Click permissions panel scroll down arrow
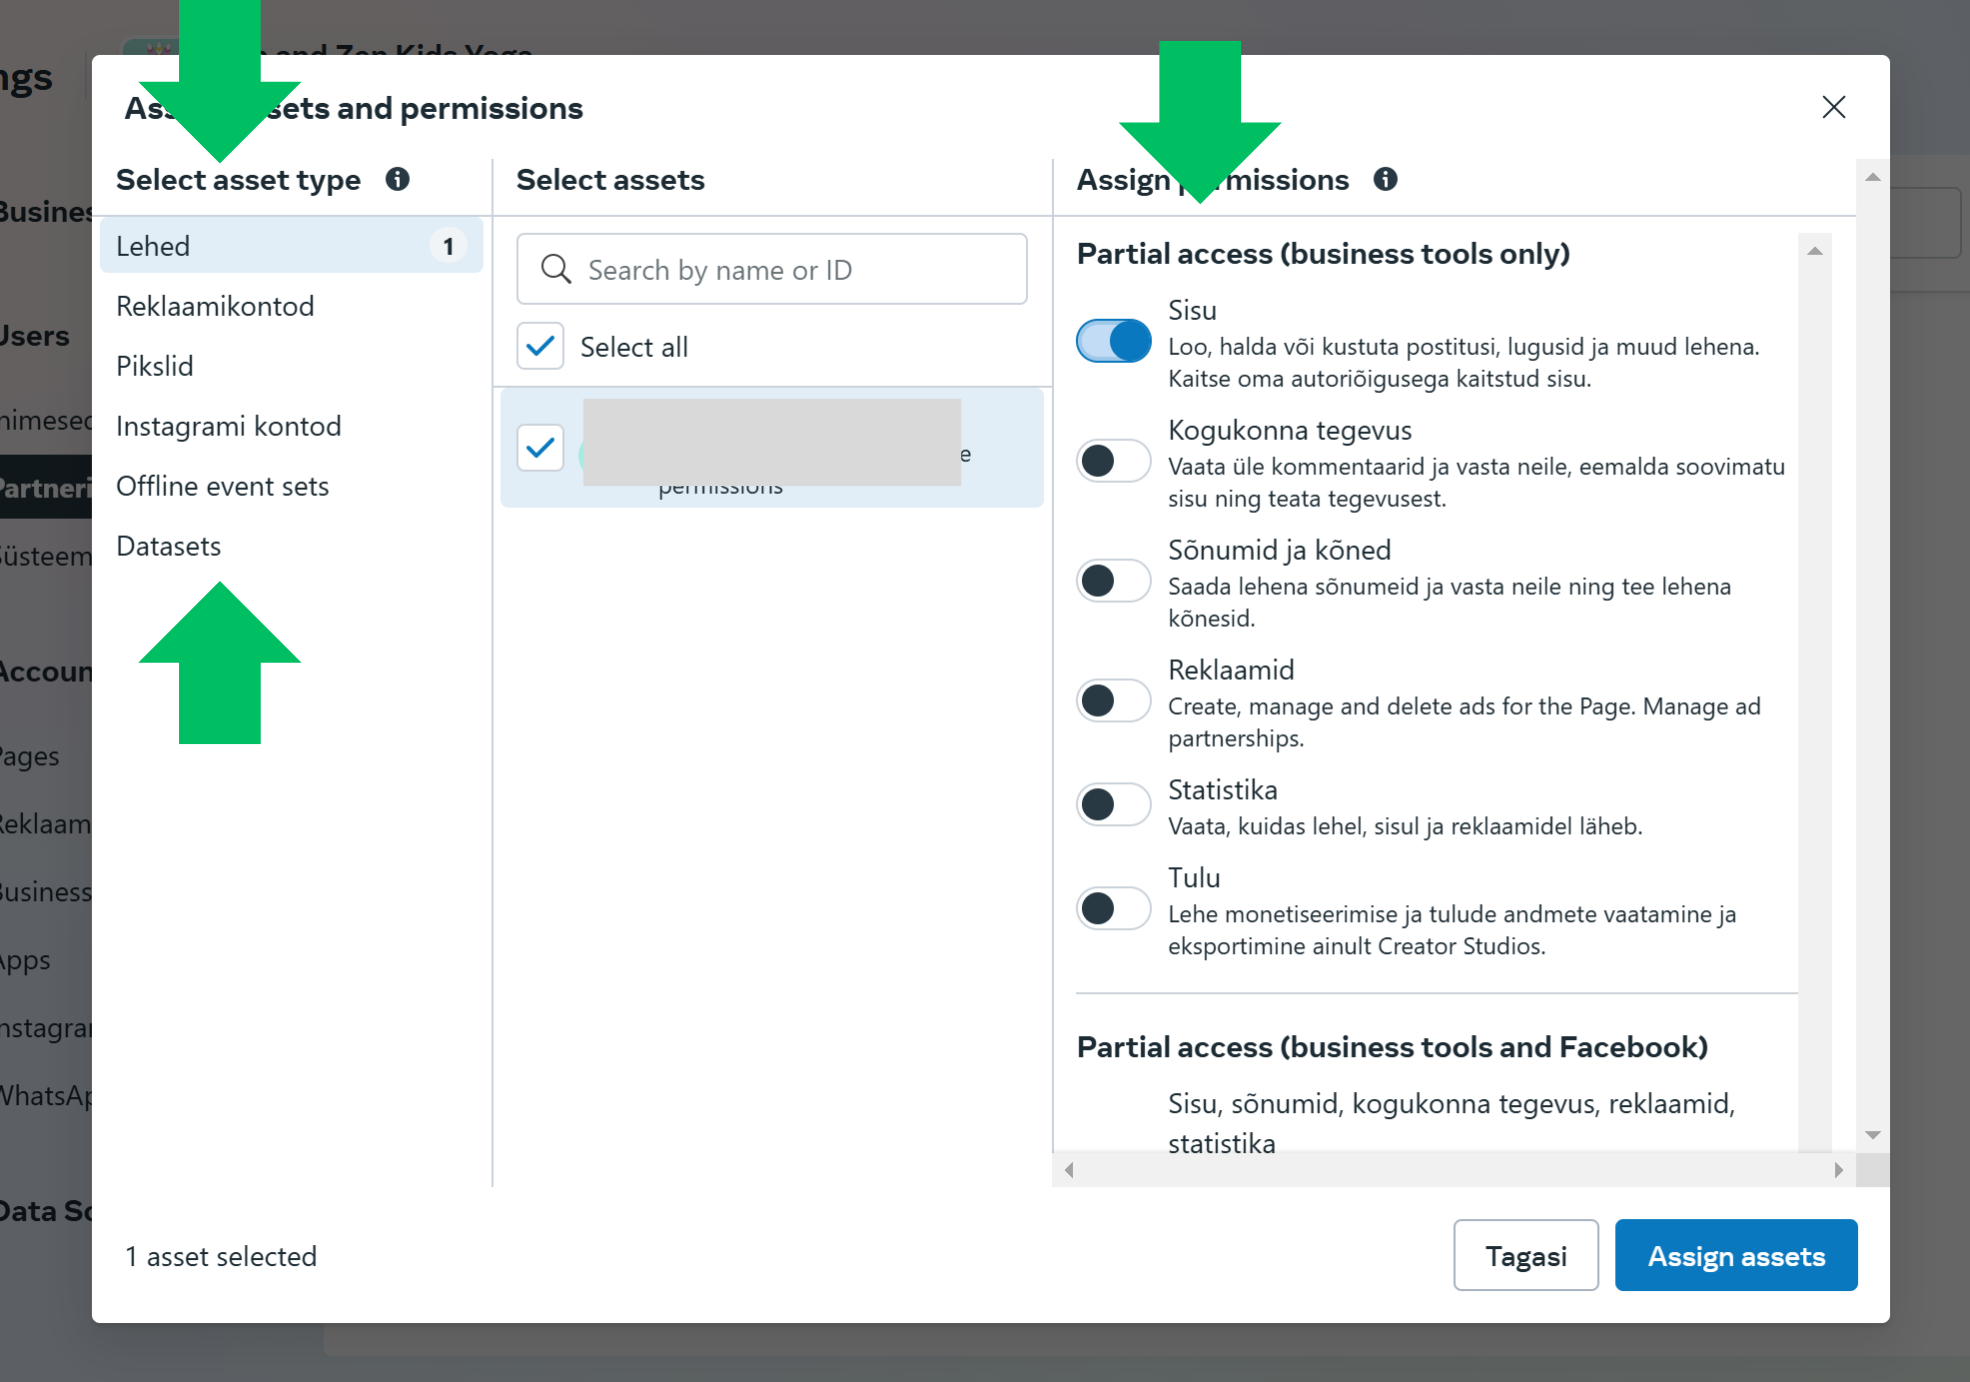 [1873, 1135]
